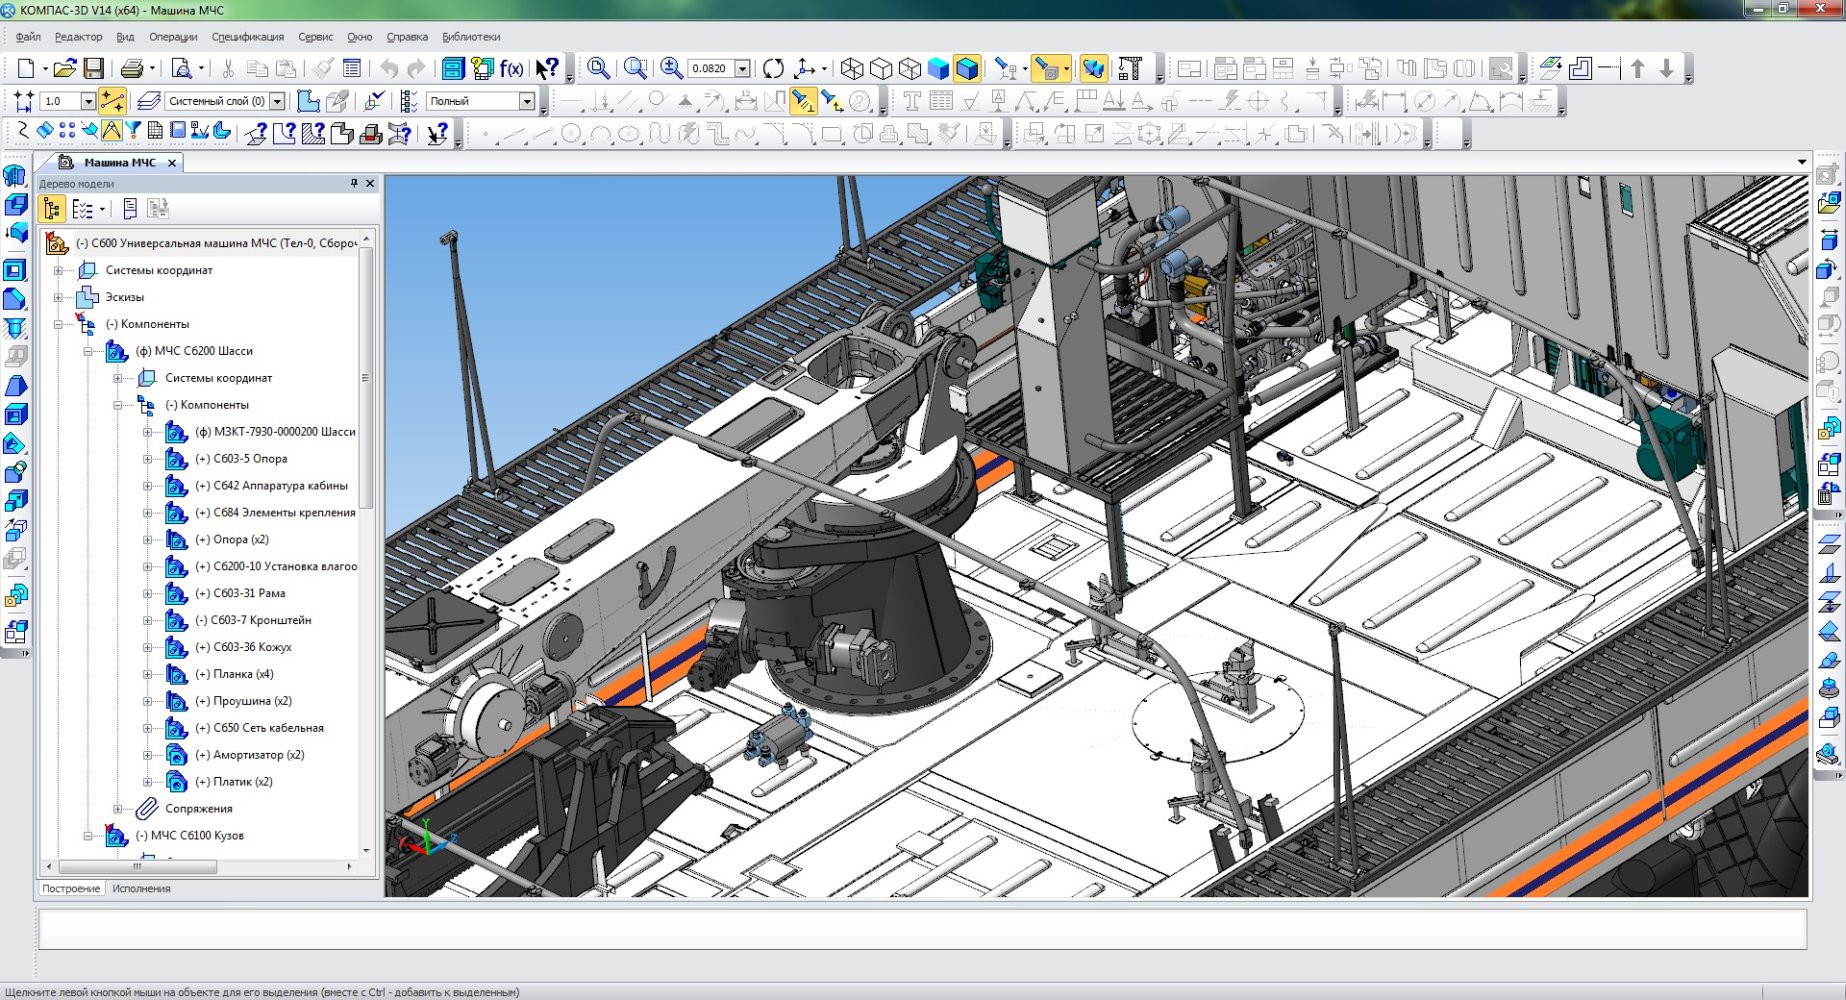Select С650 Сеть кабельная tree item
This screenshot has width=1846, height=1000.
(259, 728)
